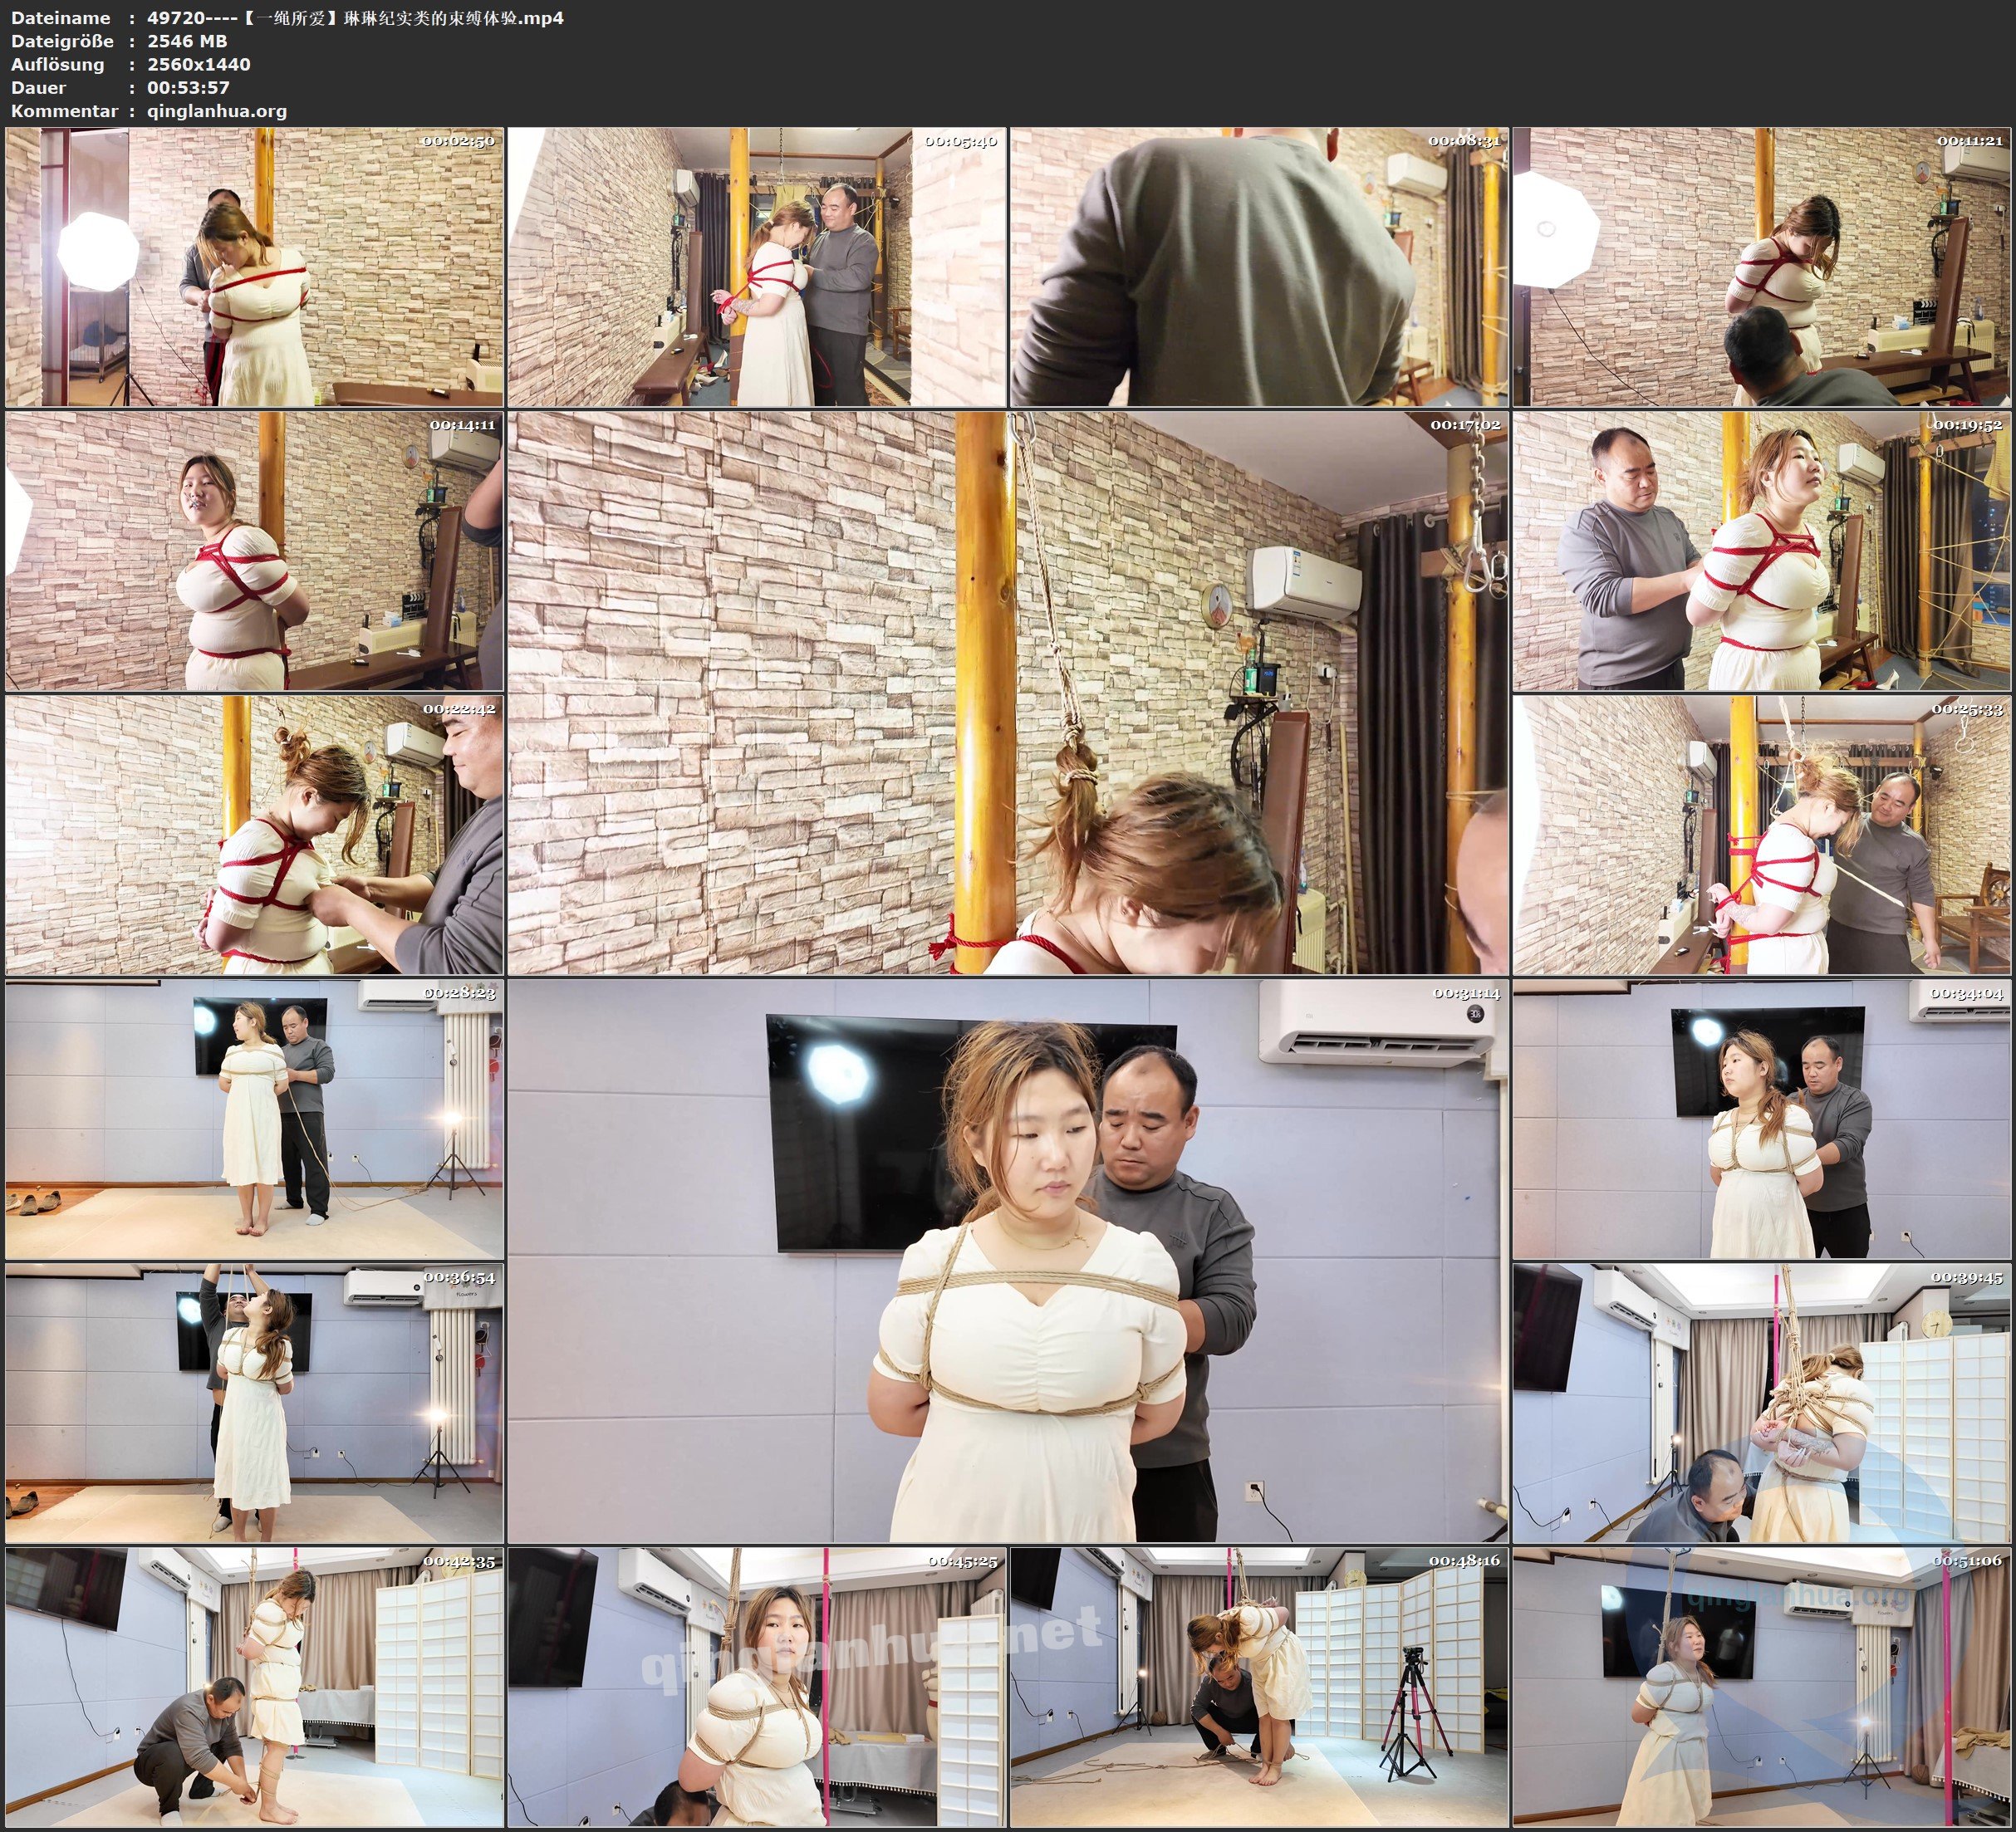
Task: Open the large 00:31:14 center frame
Action: [x=1007, y=1260]
